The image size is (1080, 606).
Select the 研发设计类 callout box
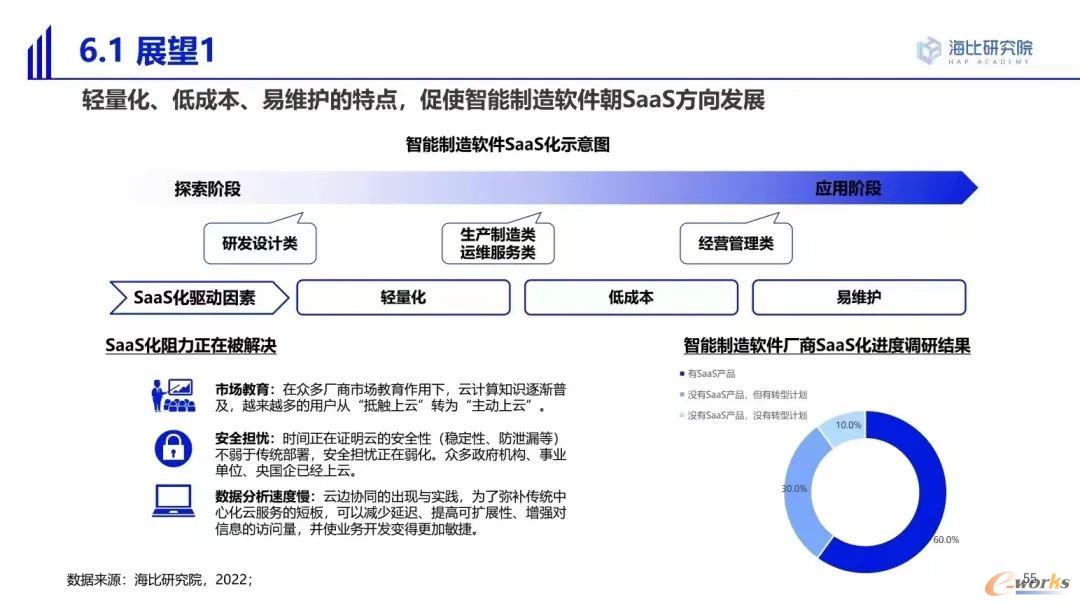pyautogui.click(x=260, y=243)
